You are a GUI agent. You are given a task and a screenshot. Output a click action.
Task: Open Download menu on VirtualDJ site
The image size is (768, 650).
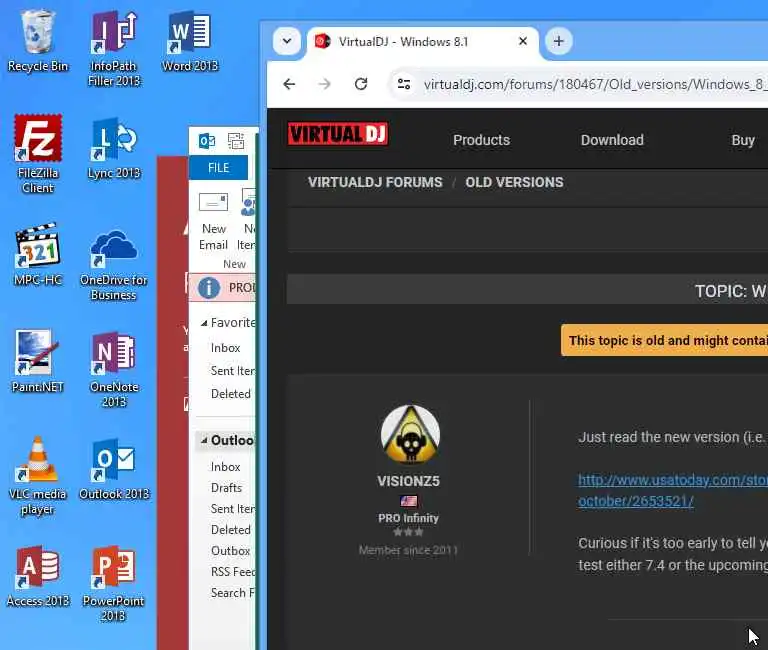tap(612, 140)
